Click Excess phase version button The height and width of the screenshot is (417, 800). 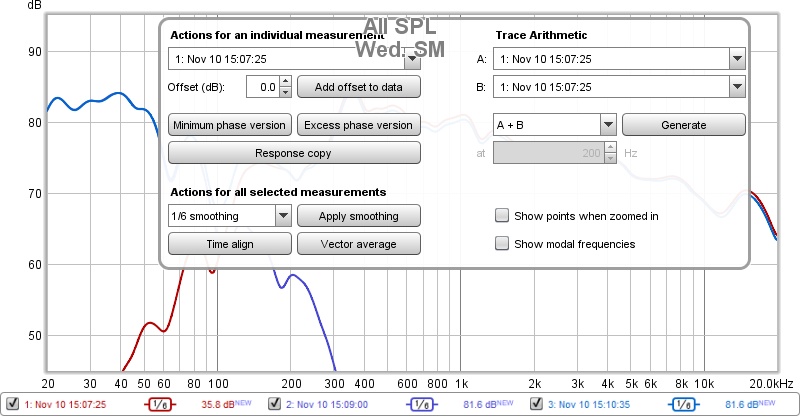[359, 125]
